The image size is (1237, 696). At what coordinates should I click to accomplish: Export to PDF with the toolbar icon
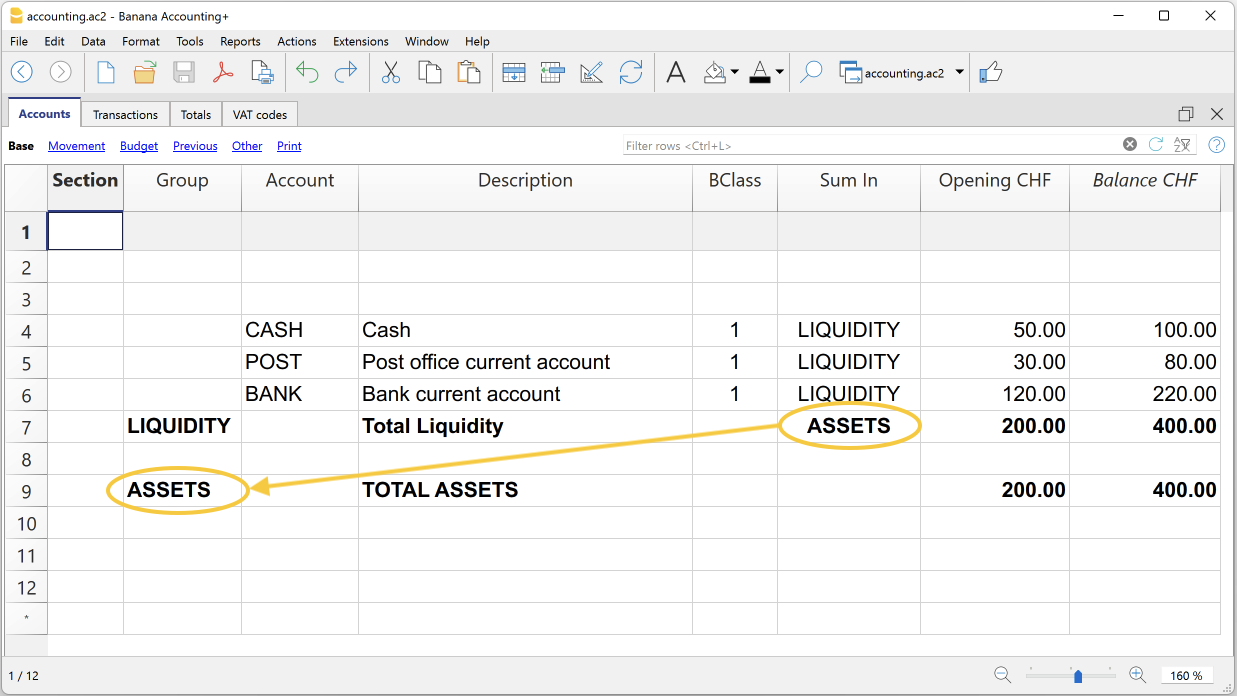223,72
